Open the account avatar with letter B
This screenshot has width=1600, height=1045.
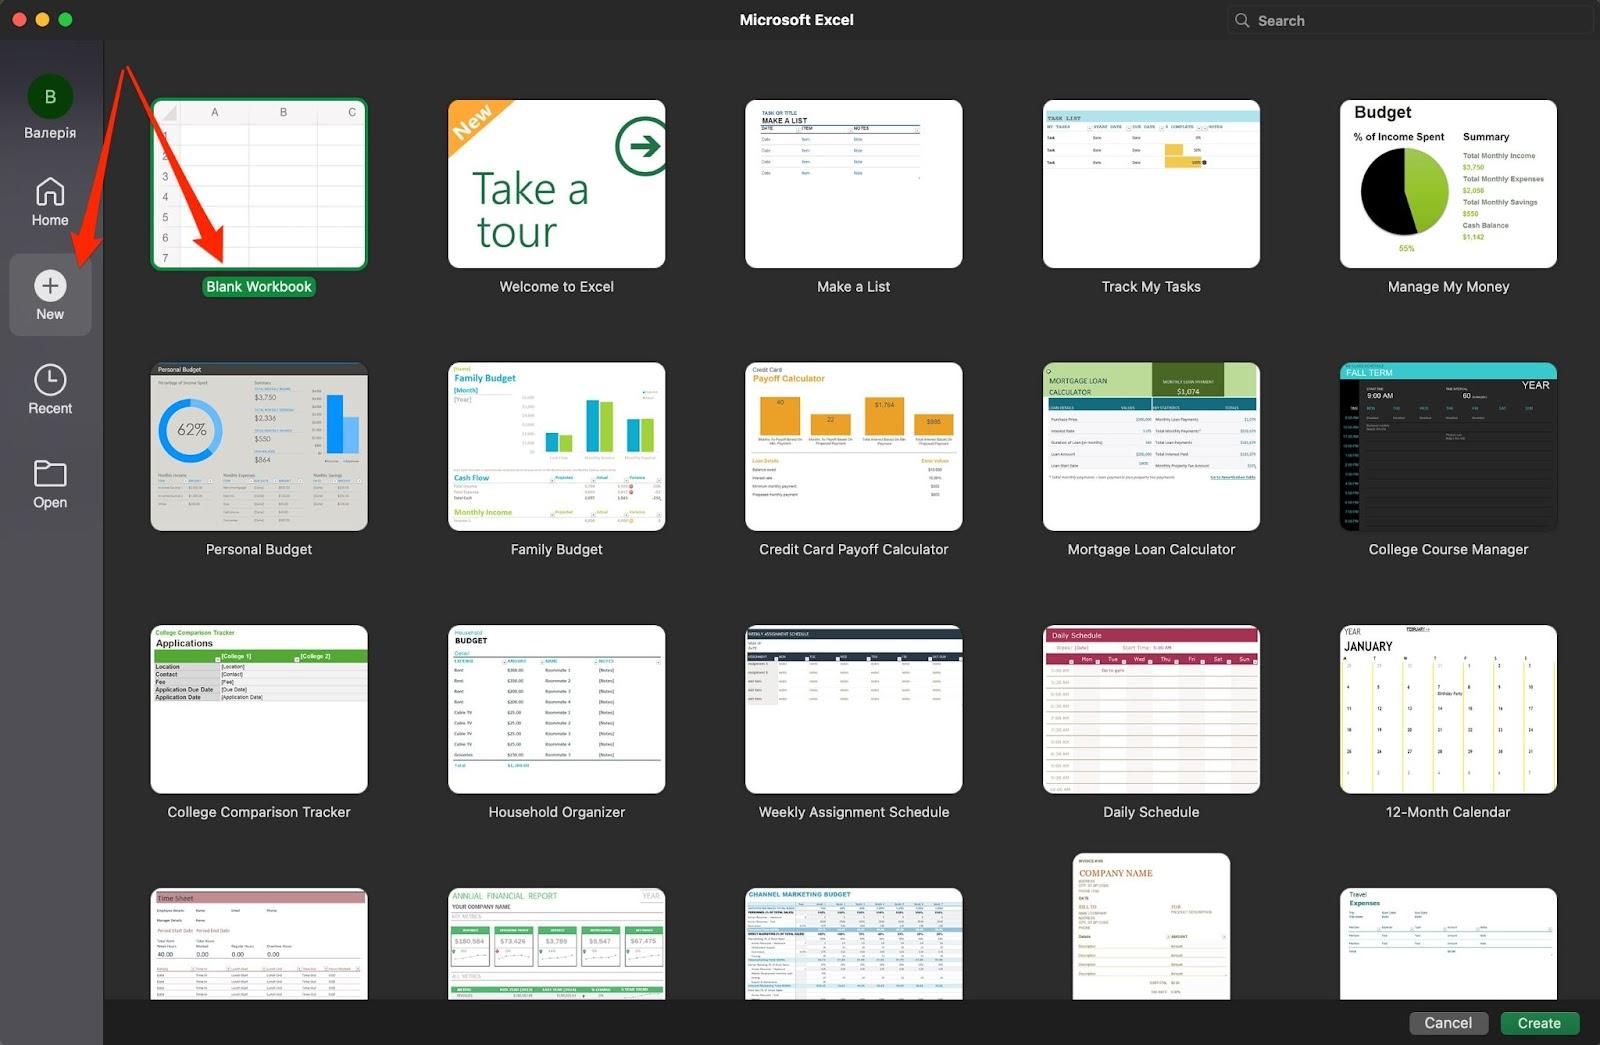click(x=50, y=97)
